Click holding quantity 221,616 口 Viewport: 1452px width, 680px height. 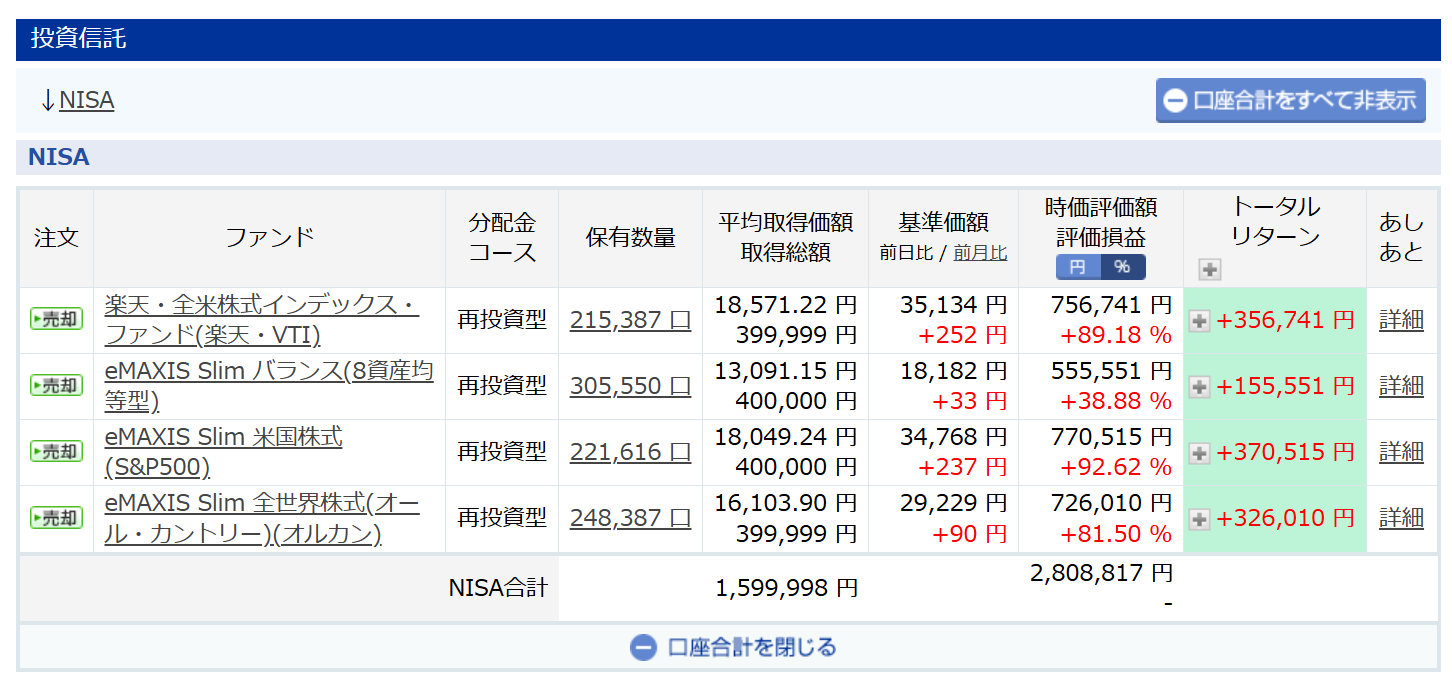tap(630, 452)
